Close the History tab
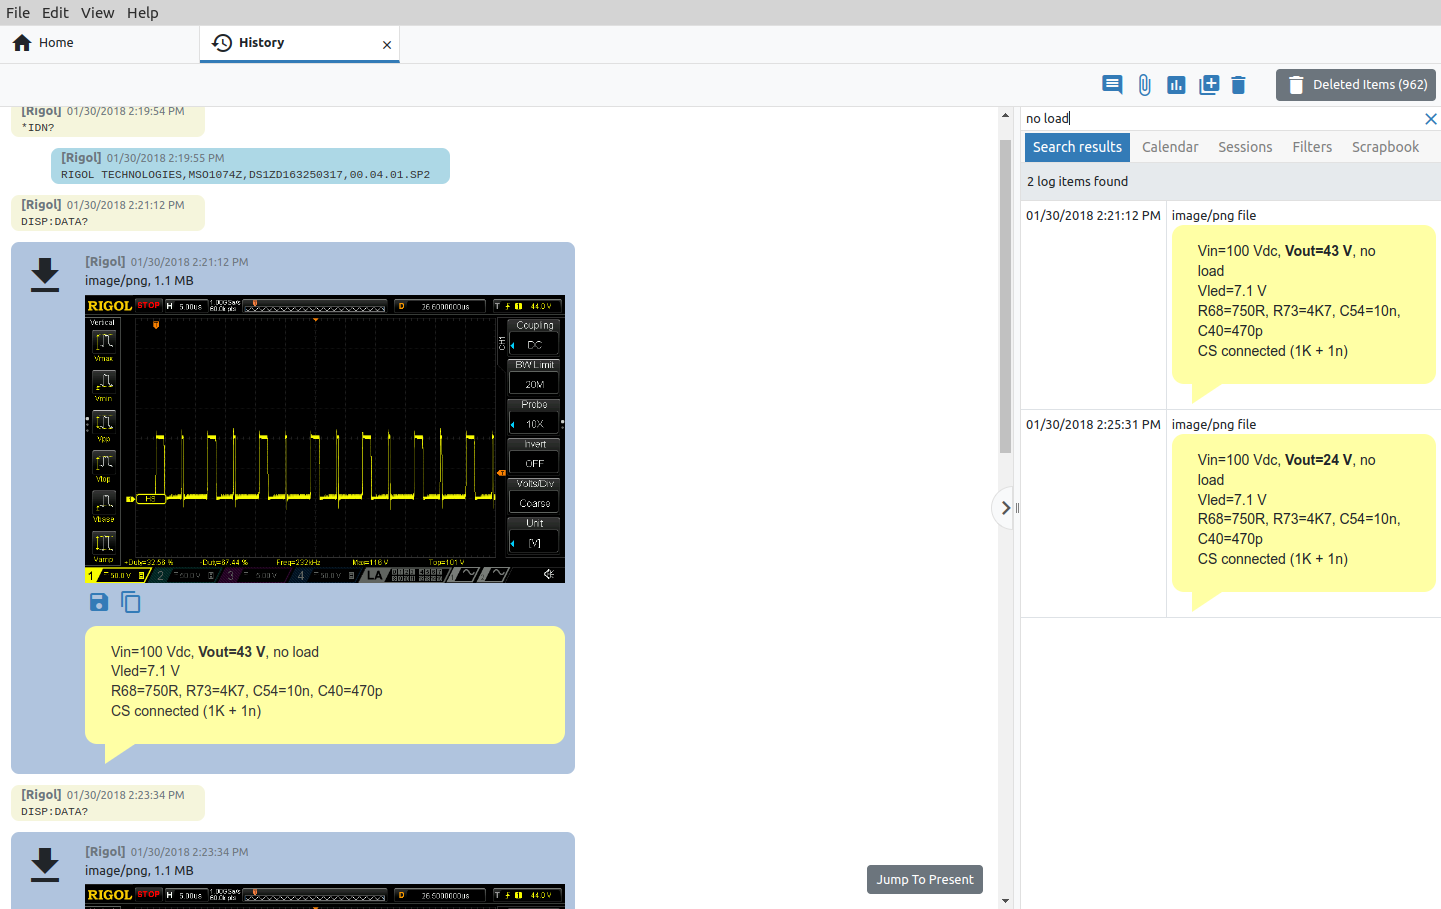 387,45
